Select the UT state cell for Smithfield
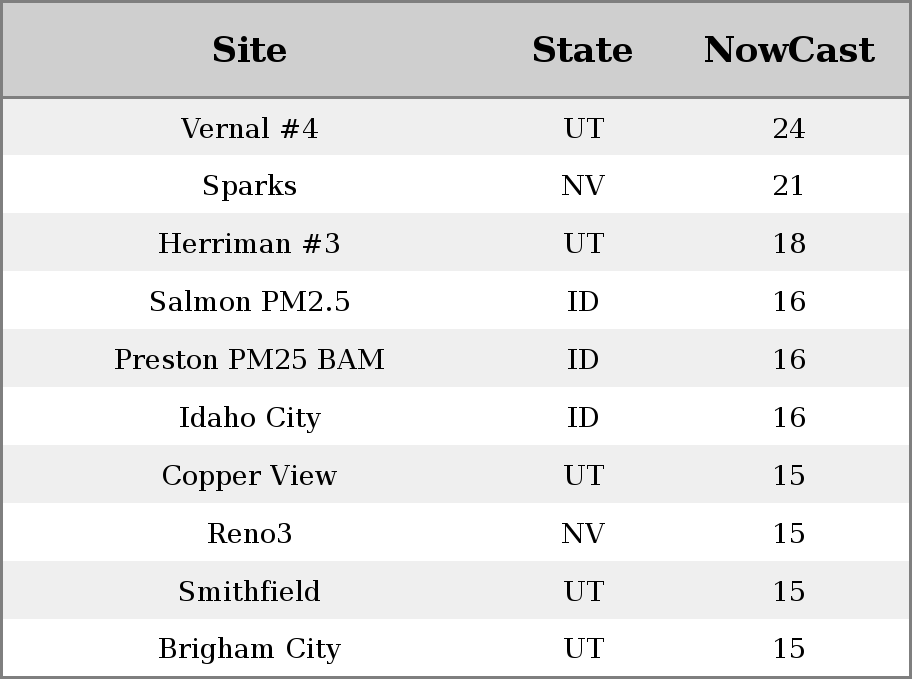This screenshot has width=912, height=679. 582,591
